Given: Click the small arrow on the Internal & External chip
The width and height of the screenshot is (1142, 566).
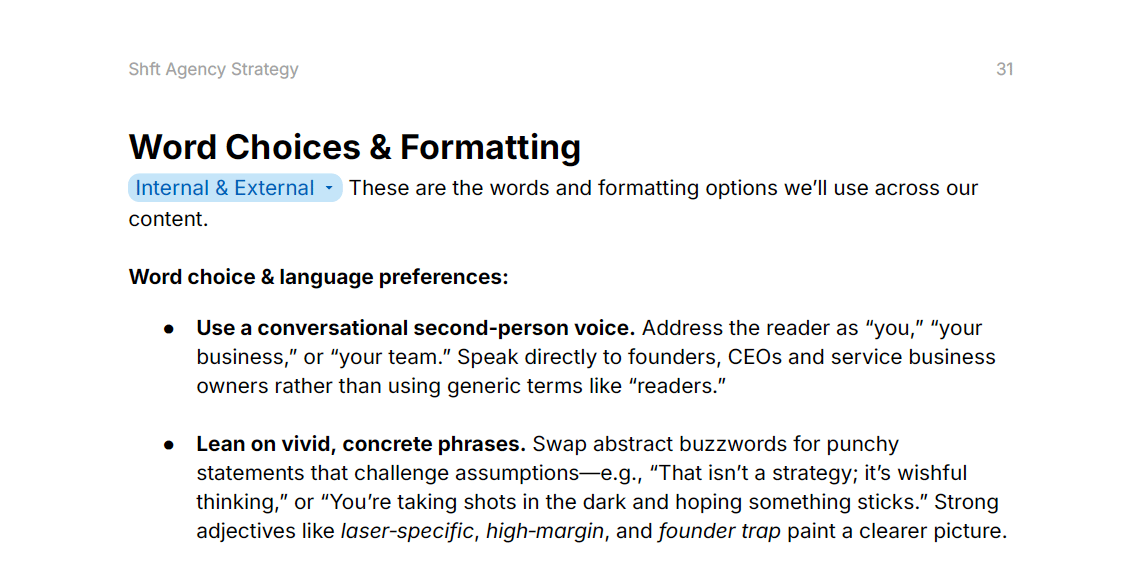Looking at the screenshot, I should click(329, 188).
